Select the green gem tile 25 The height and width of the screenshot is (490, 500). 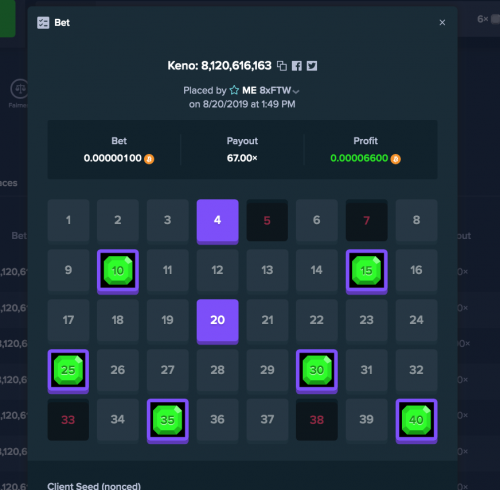tap(68, 371)
